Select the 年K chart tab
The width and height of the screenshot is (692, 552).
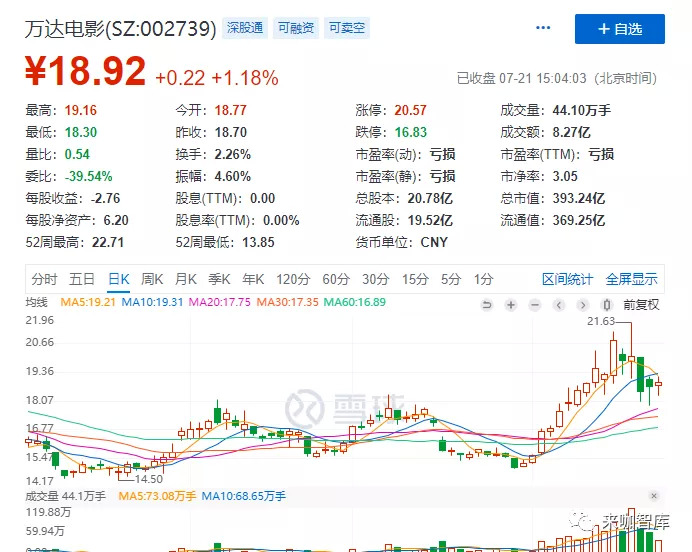pyautogui.click(x=253, y=279)
